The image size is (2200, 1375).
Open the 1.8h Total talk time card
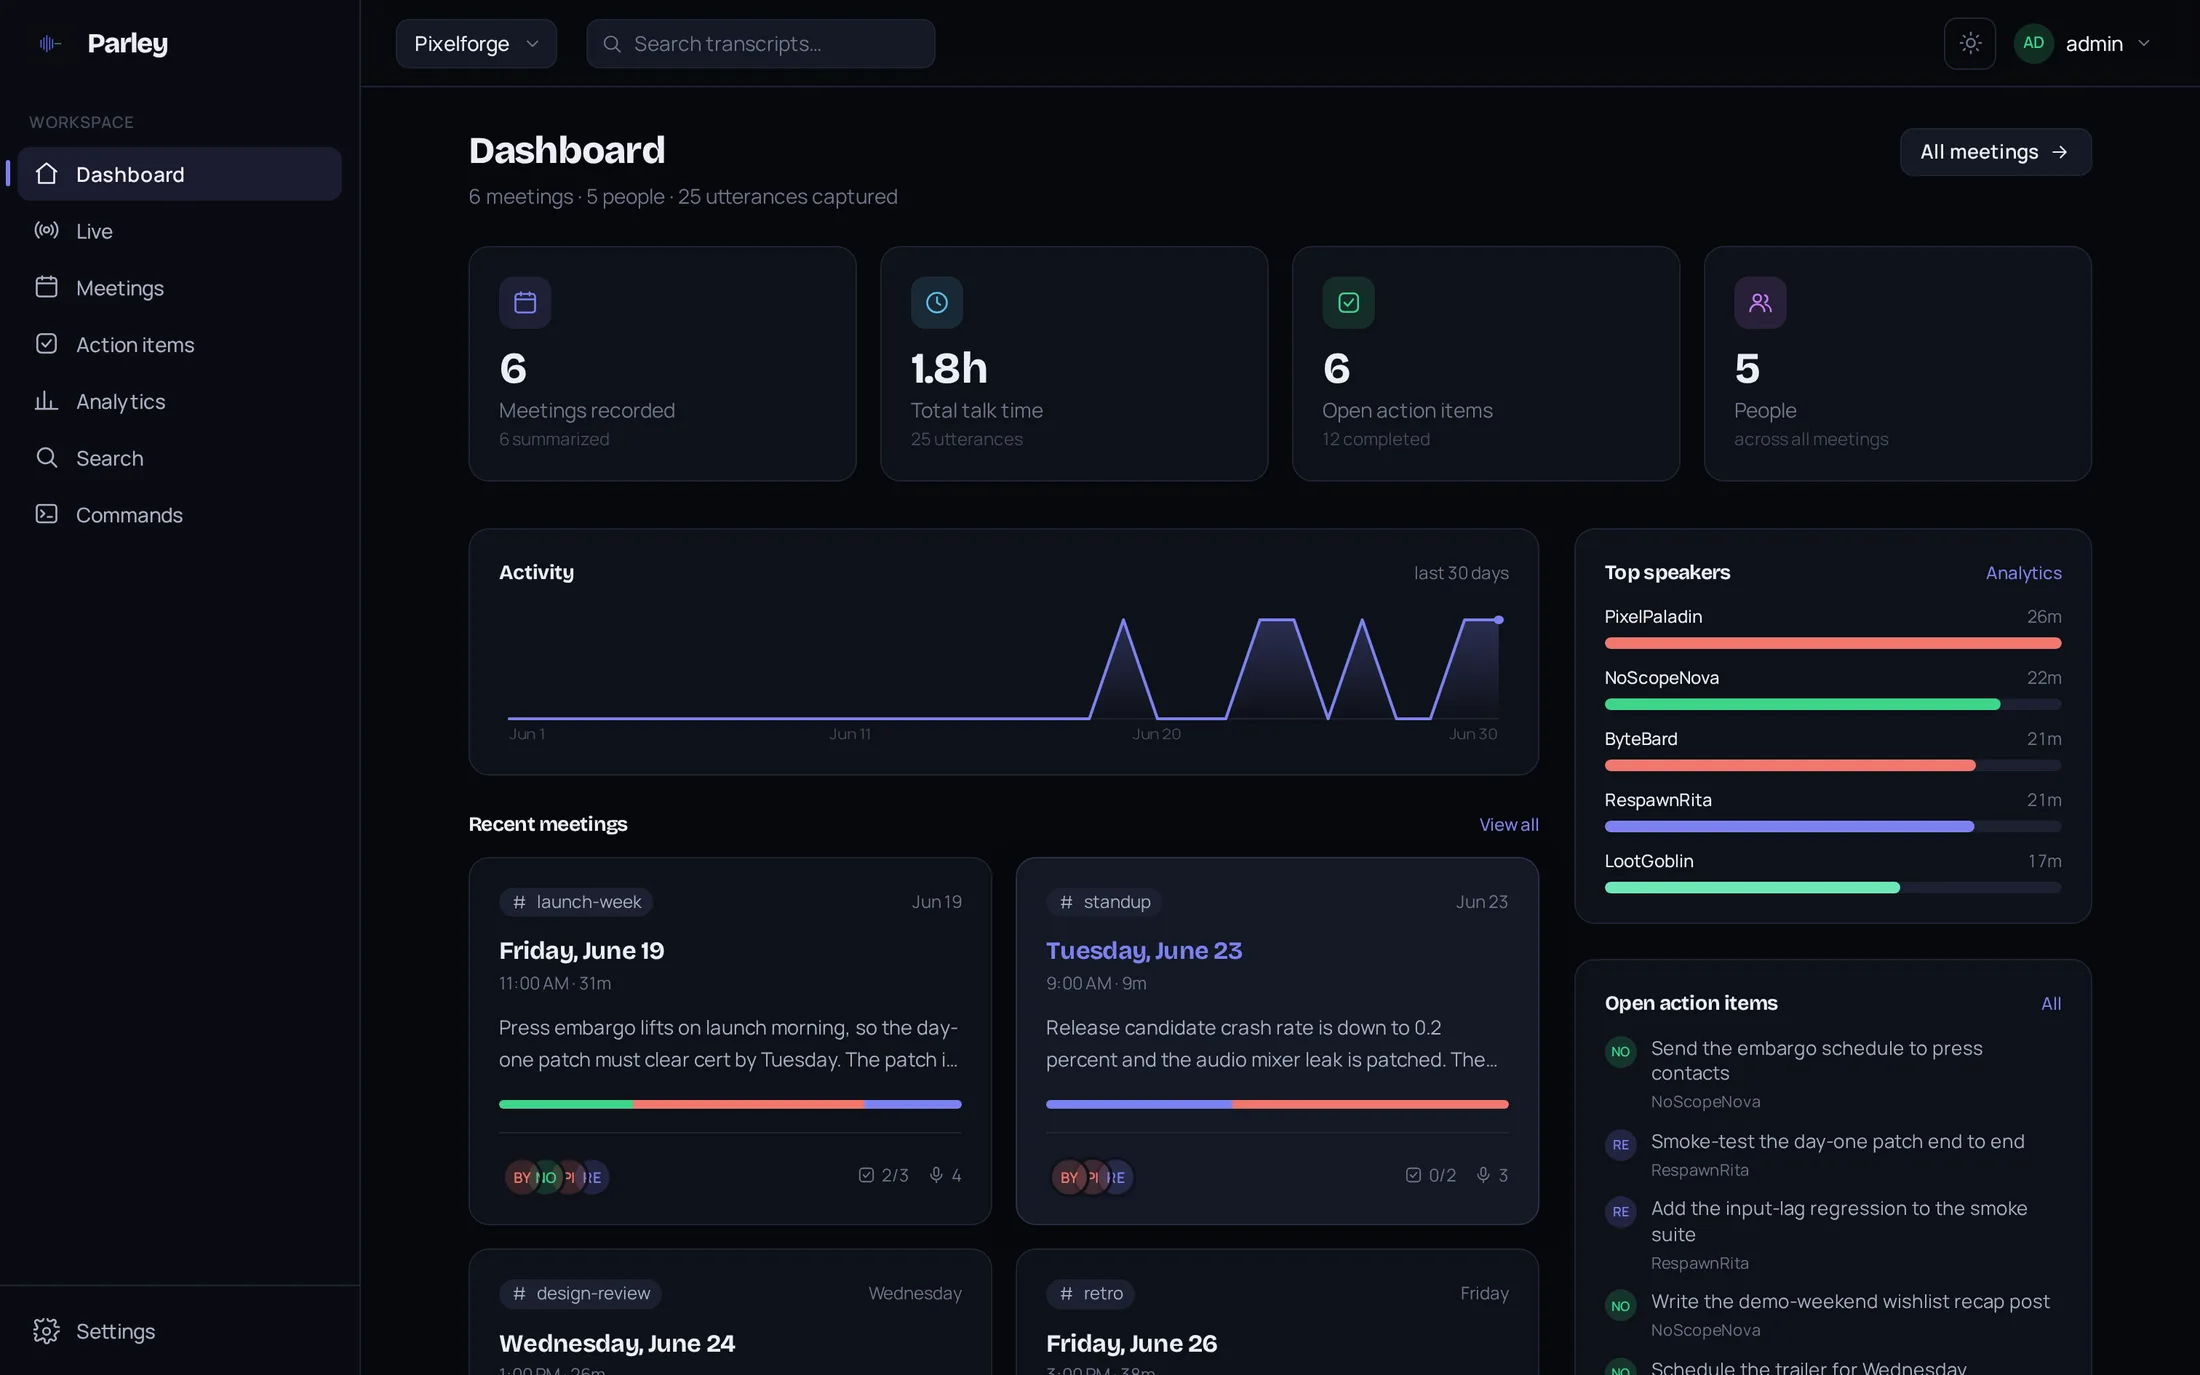coord(1074,364)
